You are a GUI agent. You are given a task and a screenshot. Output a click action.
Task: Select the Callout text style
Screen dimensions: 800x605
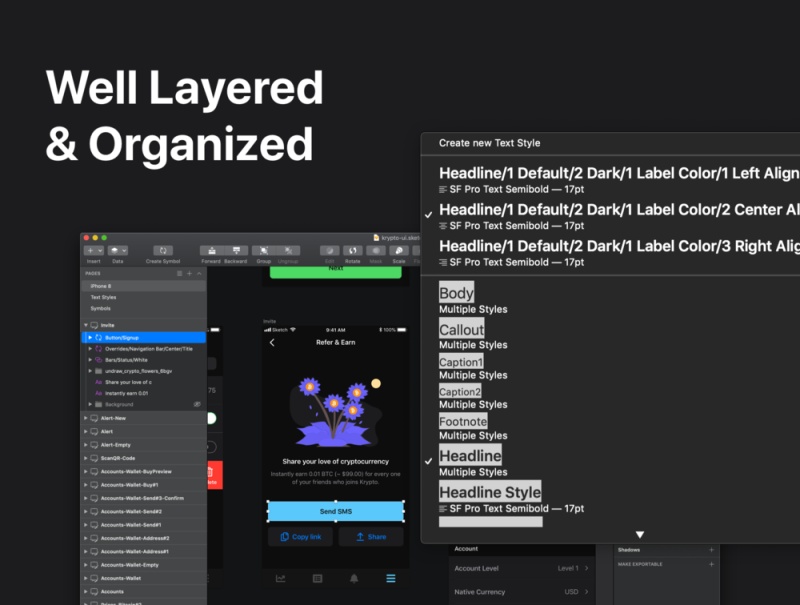(x=461, y=330)
